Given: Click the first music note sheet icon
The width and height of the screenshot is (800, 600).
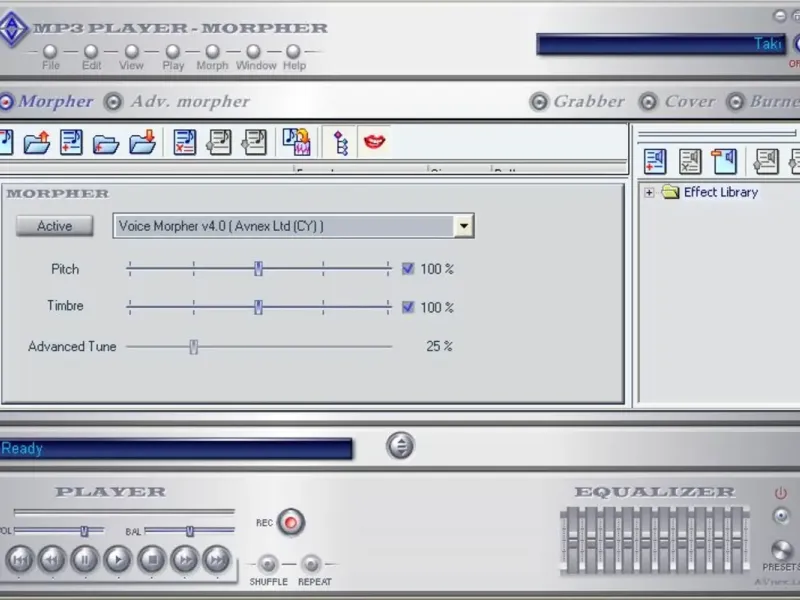Looking at the screenshot, I should pyautogui.click(x=219, y=142).
